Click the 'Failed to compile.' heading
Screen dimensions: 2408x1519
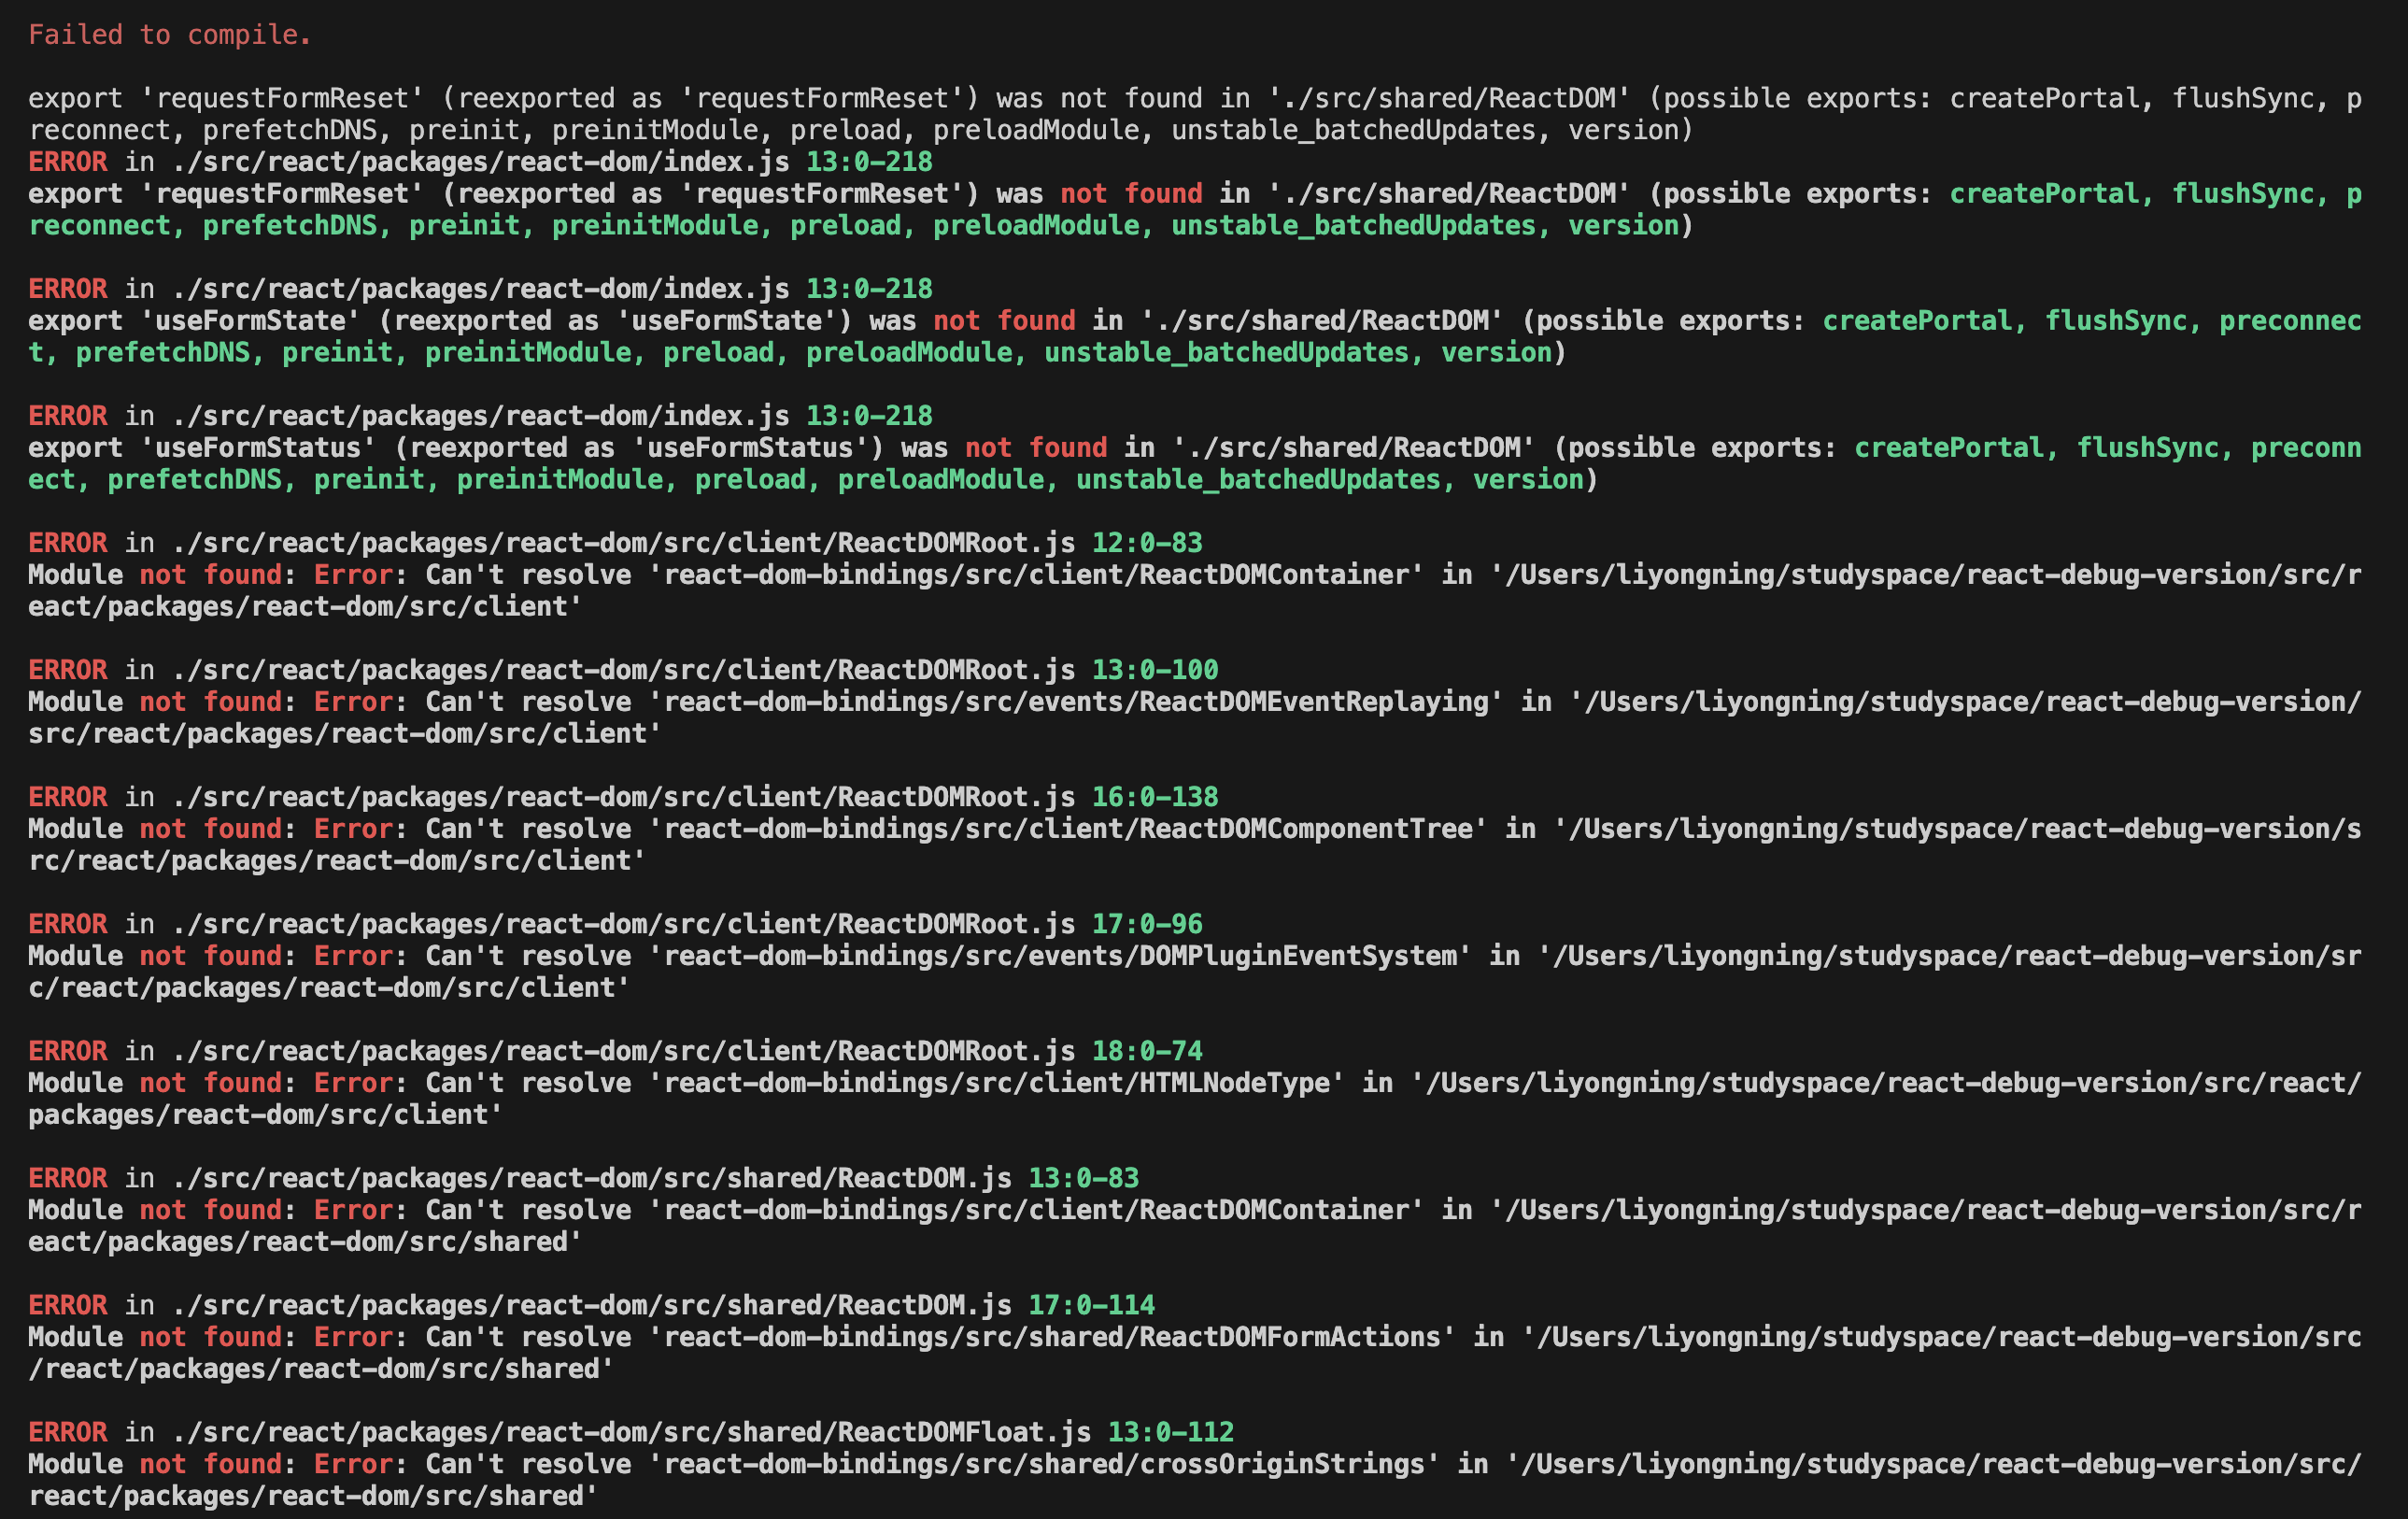pyautogui.click(x=169, y=35)
